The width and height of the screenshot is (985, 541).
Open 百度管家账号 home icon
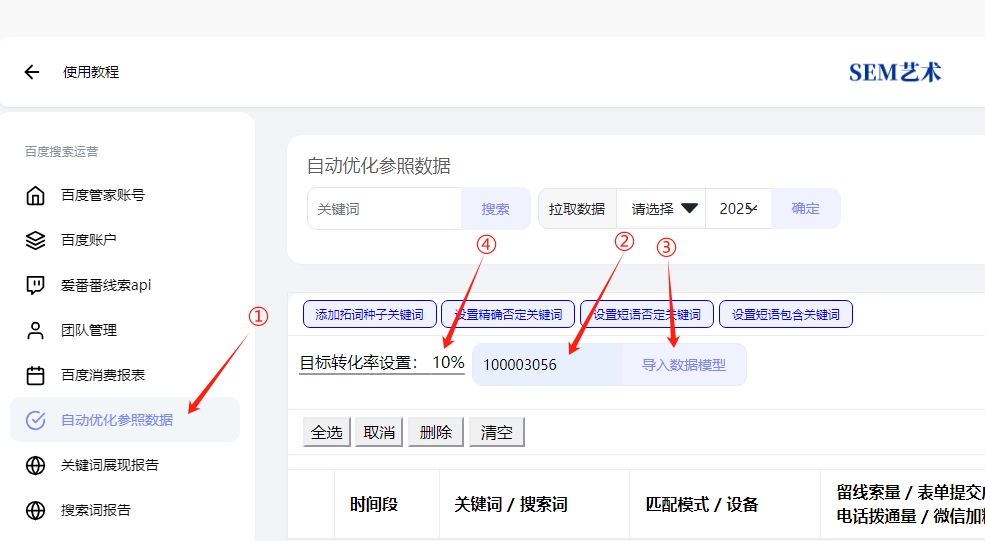[36, 195]
